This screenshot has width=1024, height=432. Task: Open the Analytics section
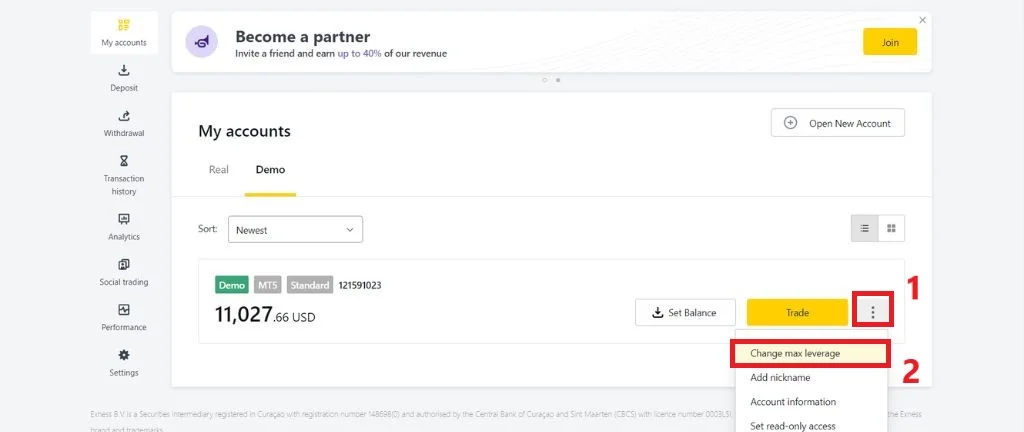pyautogui.click(x=124, y=226)
